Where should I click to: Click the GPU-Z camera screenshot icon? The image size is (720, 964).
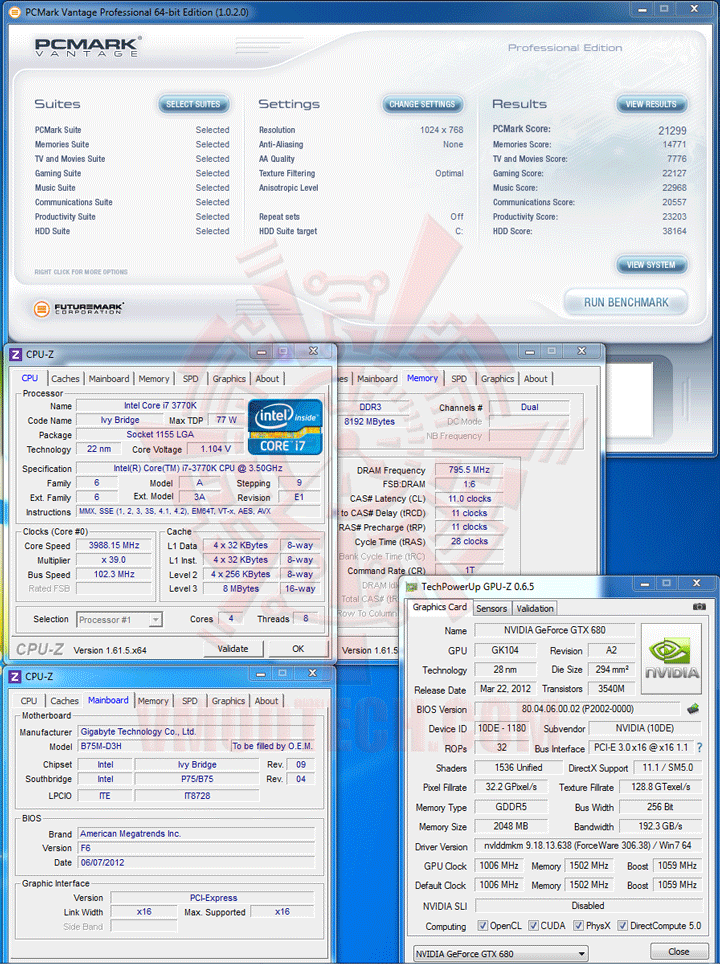[699, 607]
